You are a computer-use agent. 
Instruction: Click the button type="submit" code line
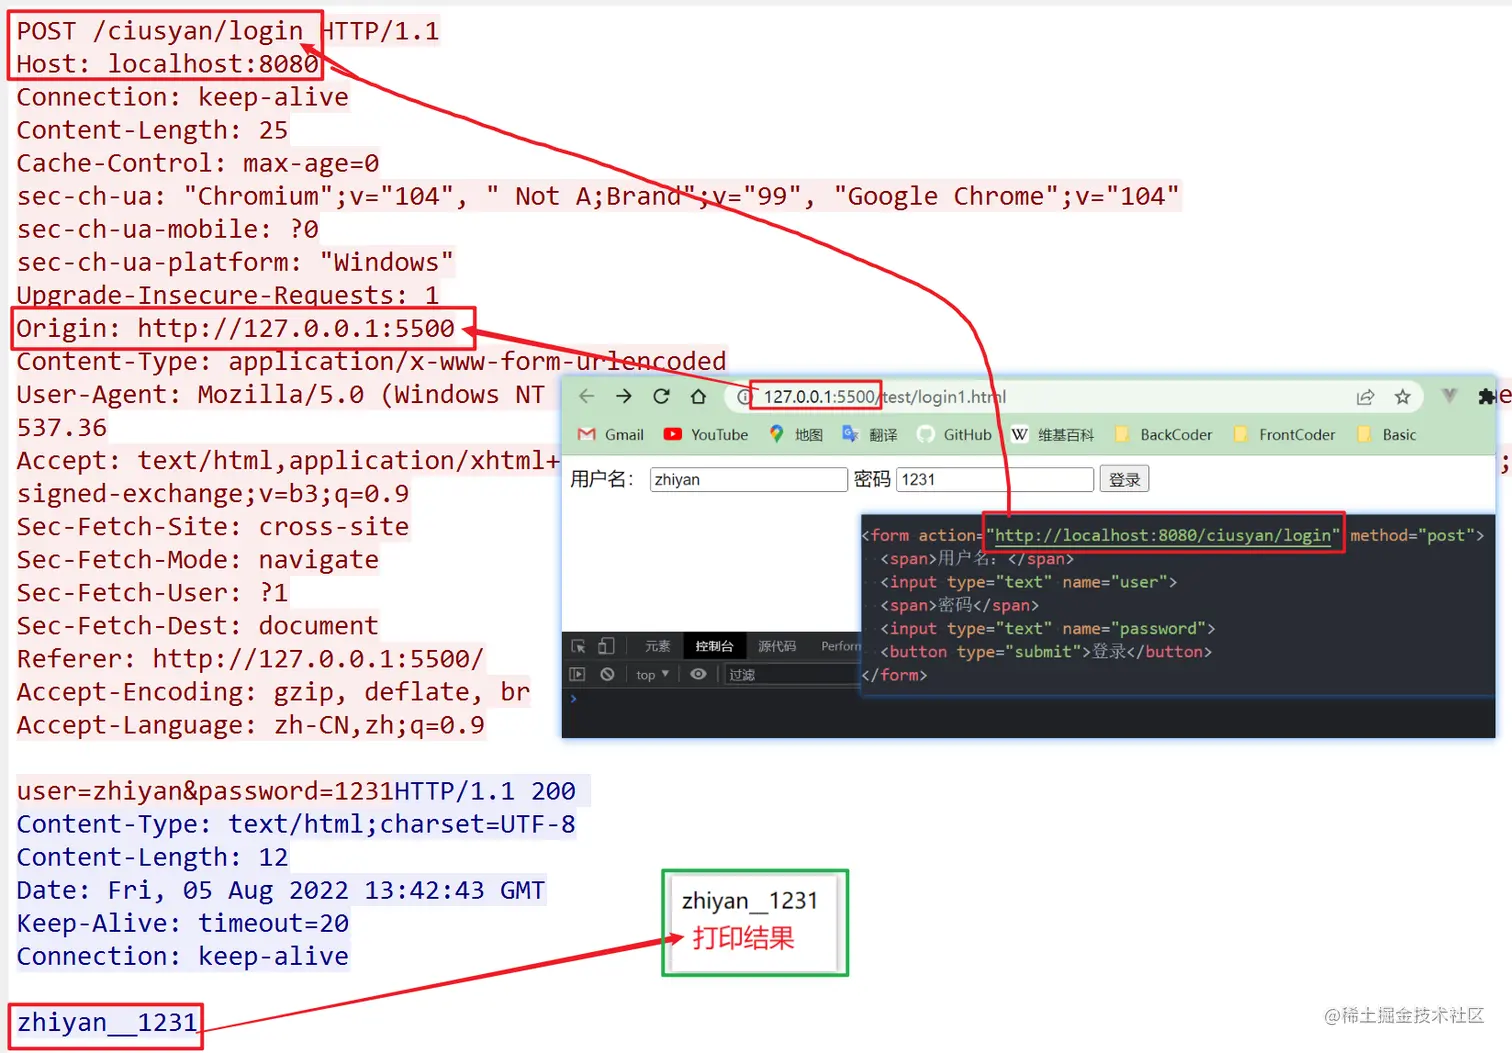click(1045, 651)
